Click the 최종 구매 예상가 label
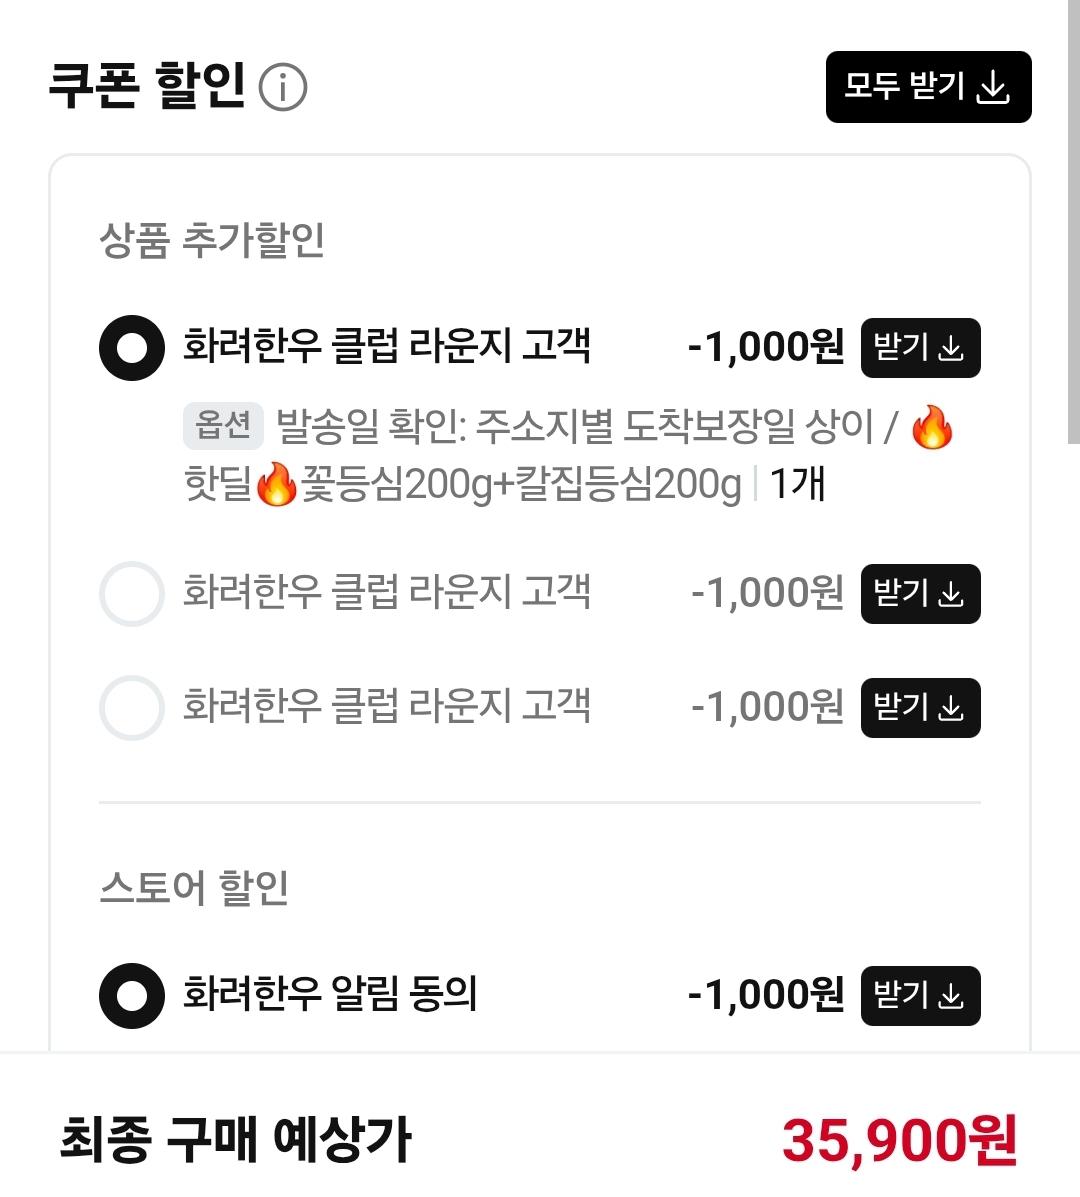 [236, 1140]
